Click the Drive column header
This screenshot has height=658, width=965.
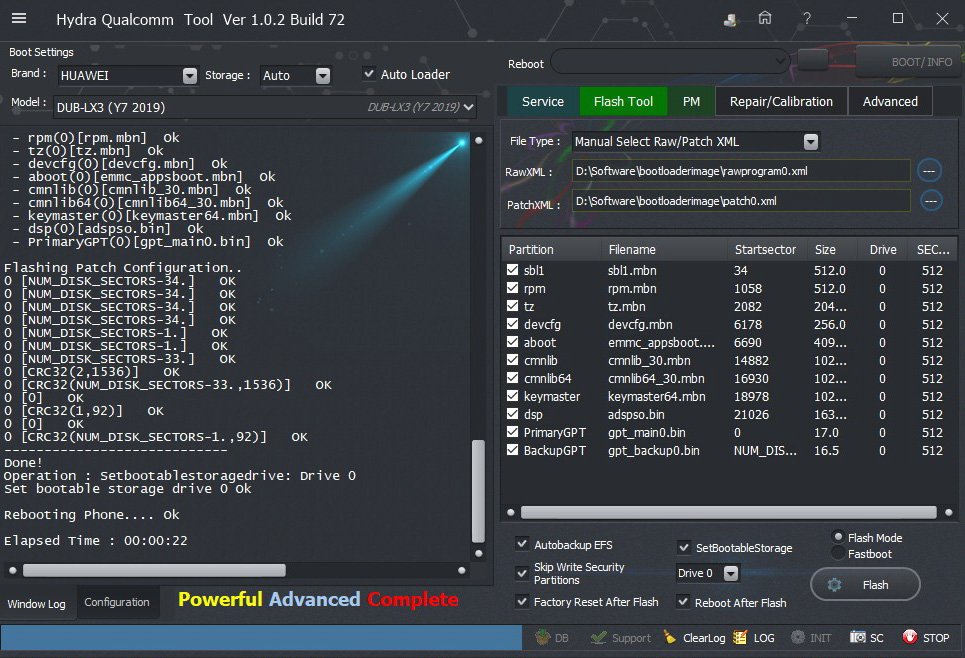[883, 249]
